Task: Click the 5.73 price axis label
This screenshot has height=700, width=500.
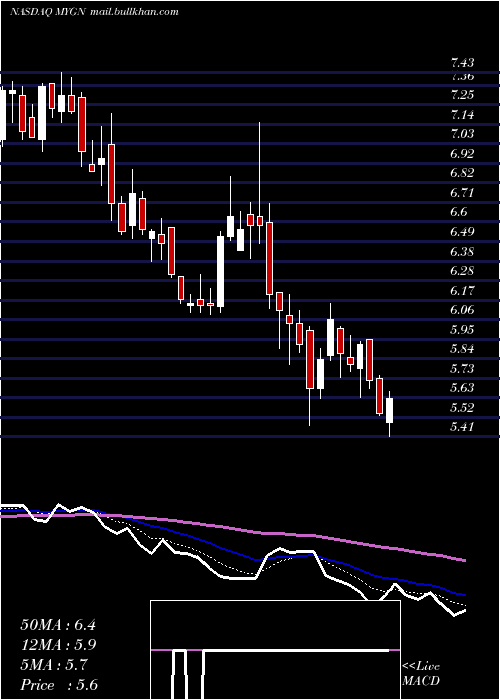Action: pyautogui.click(x=462, y=368)
